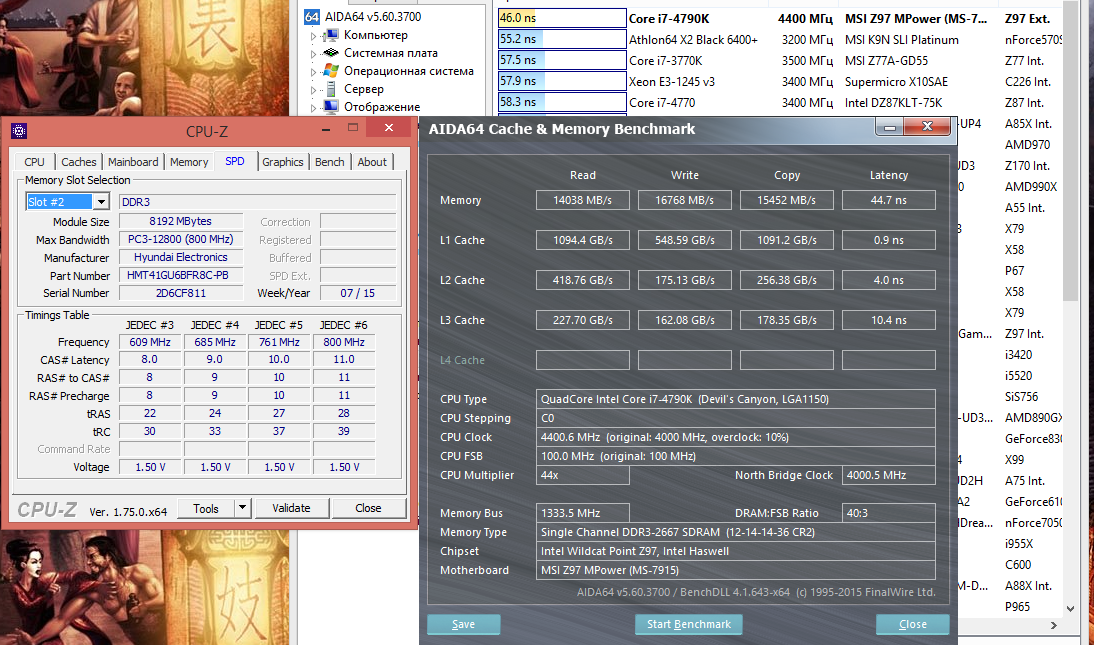Click the Manufacturer value Hyundai Electronics
This screenshot has height=645, width=1094.
coord(181,258)
